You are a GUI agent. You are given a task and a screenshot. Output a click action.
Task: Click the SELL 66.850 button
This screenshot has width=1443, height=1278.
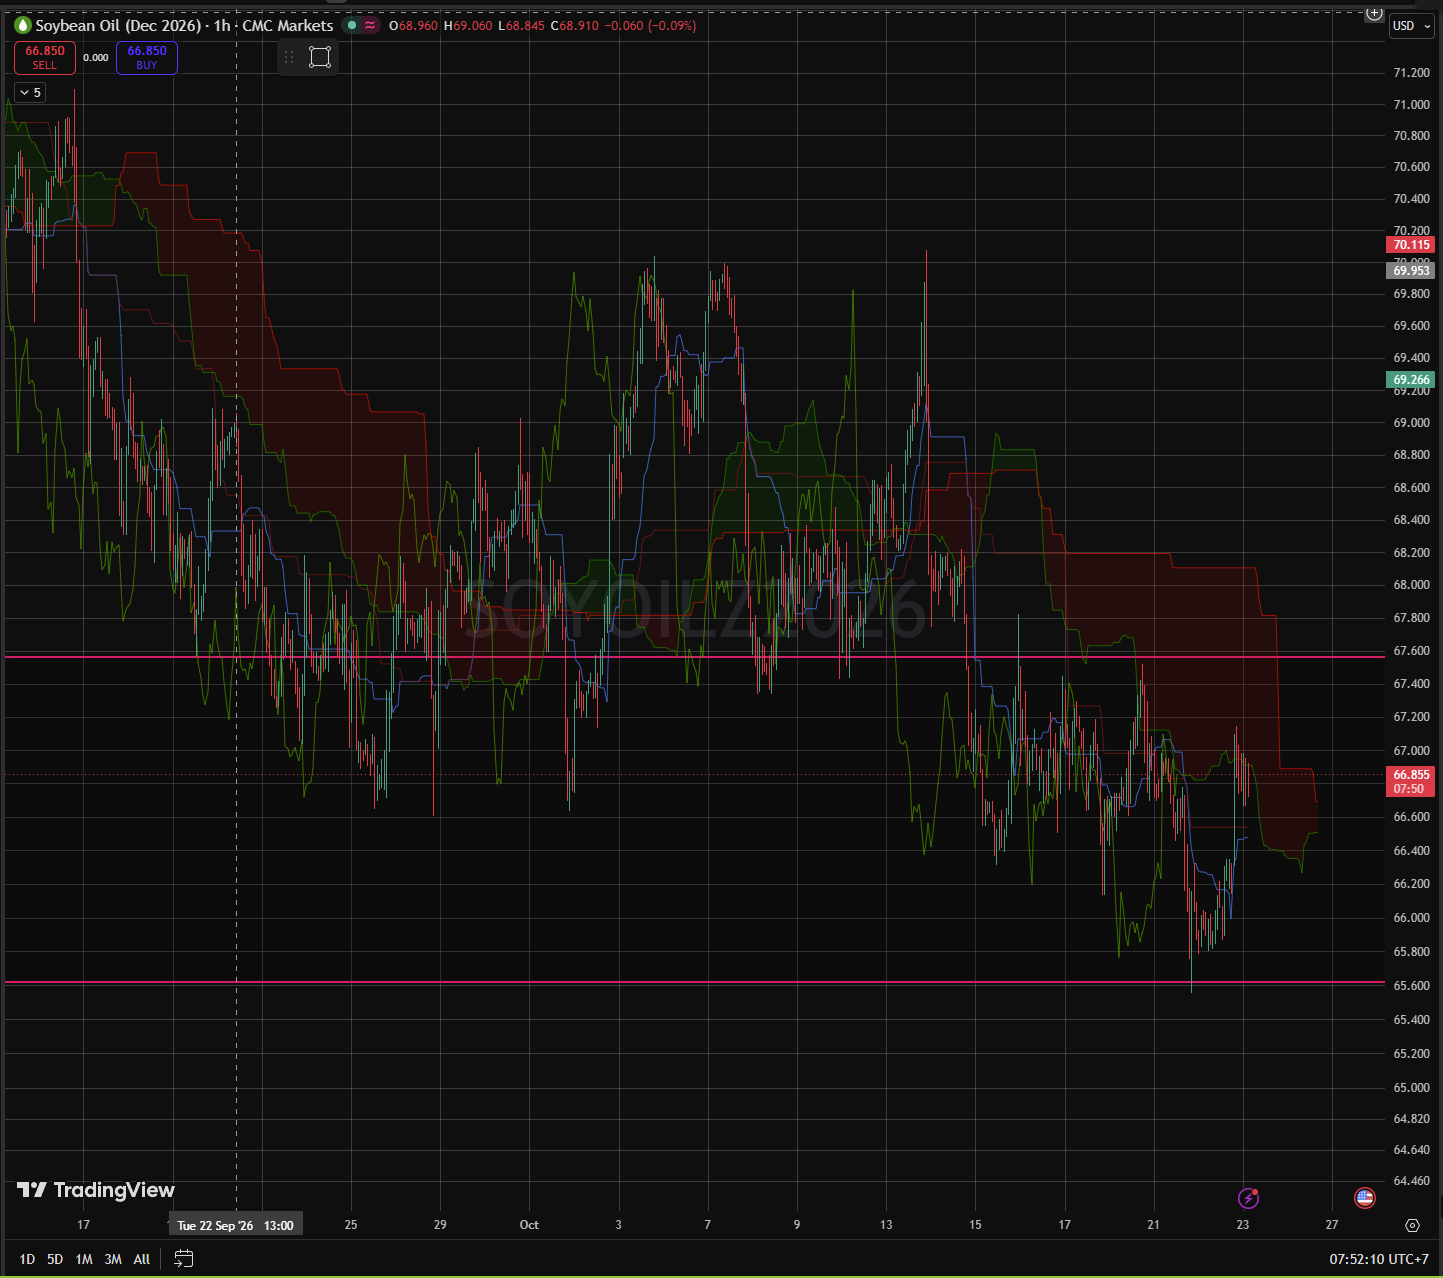tap(45, 58)
